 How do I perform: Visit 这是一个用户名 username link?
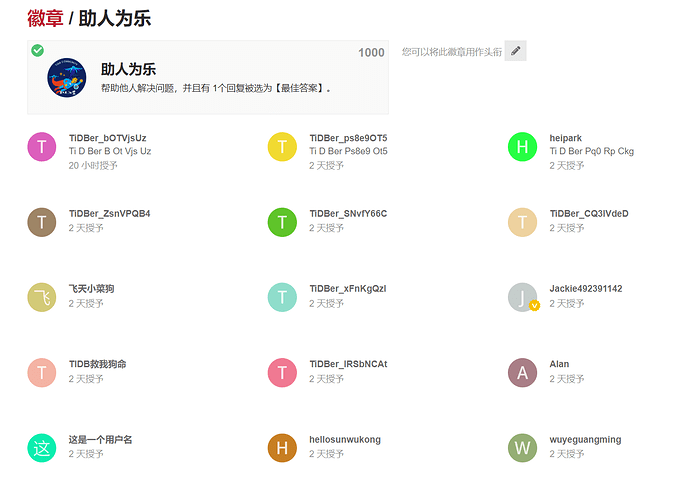pos(100,439)
